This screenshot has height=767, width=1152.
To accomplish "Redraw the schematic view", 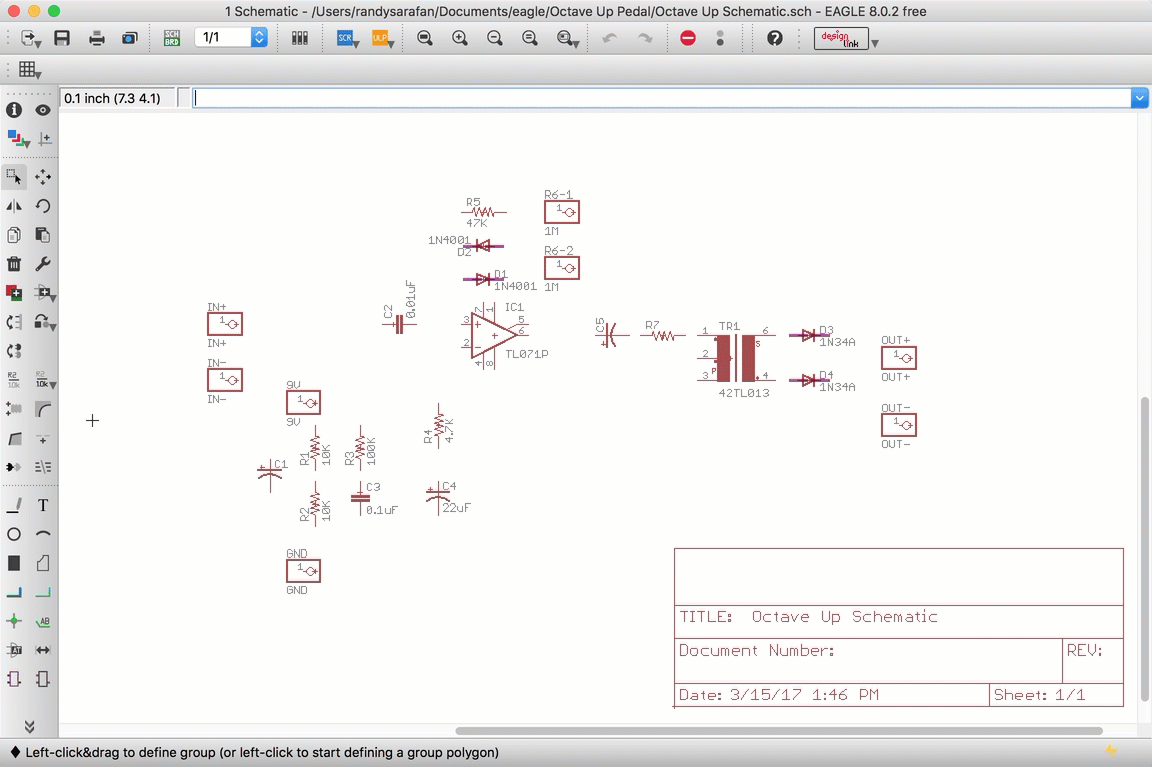I will [x=529, y=38].
